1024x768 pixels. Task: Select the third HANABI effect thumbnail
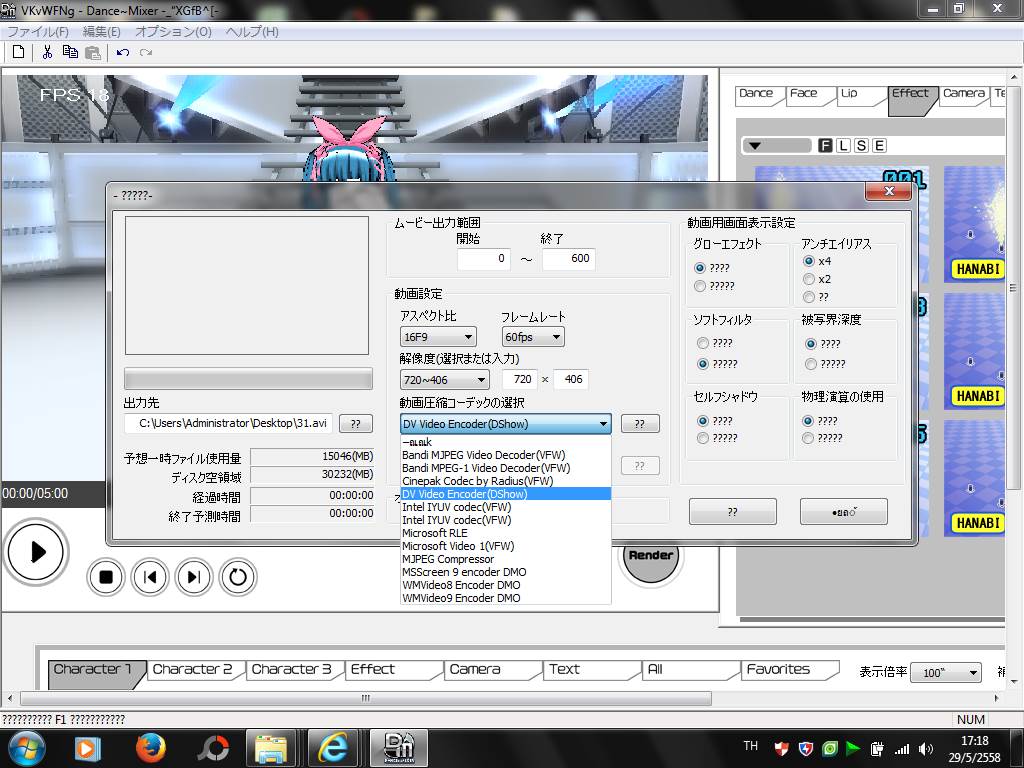click(974, 478)
